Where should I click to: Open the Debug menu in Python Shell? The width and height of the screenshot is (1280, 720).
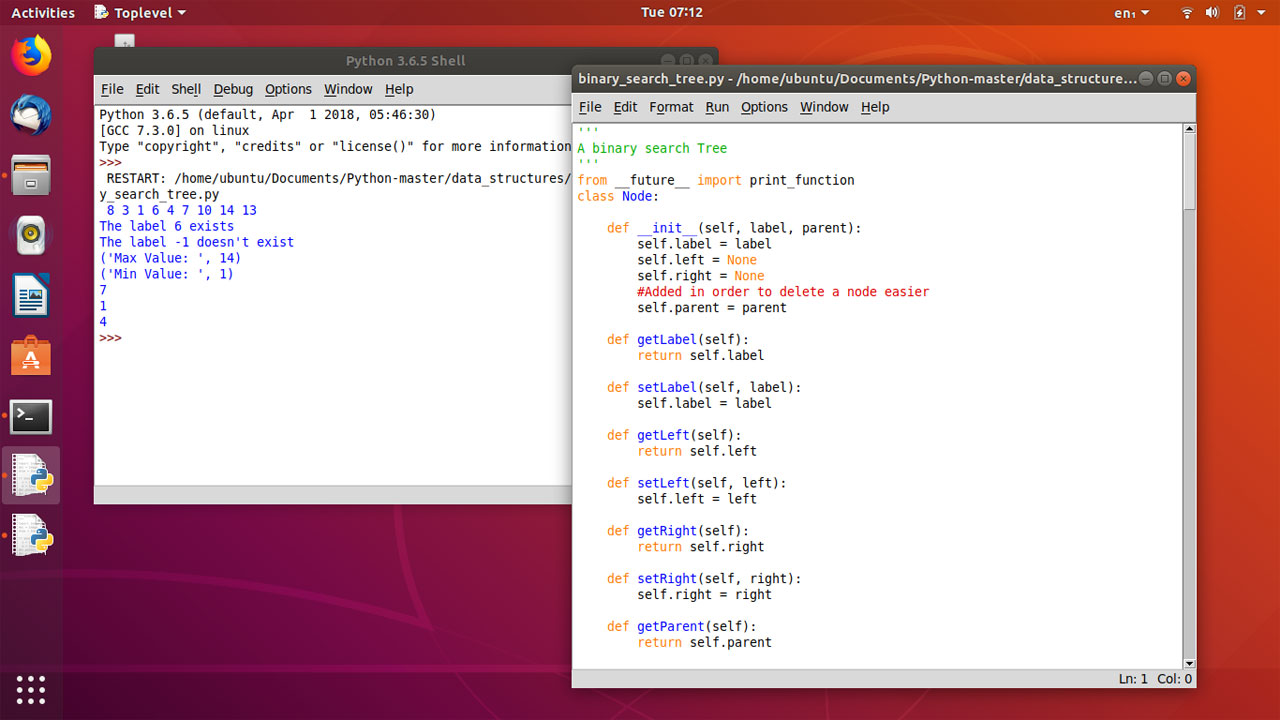pyautogui.click(x=233, y=89)
